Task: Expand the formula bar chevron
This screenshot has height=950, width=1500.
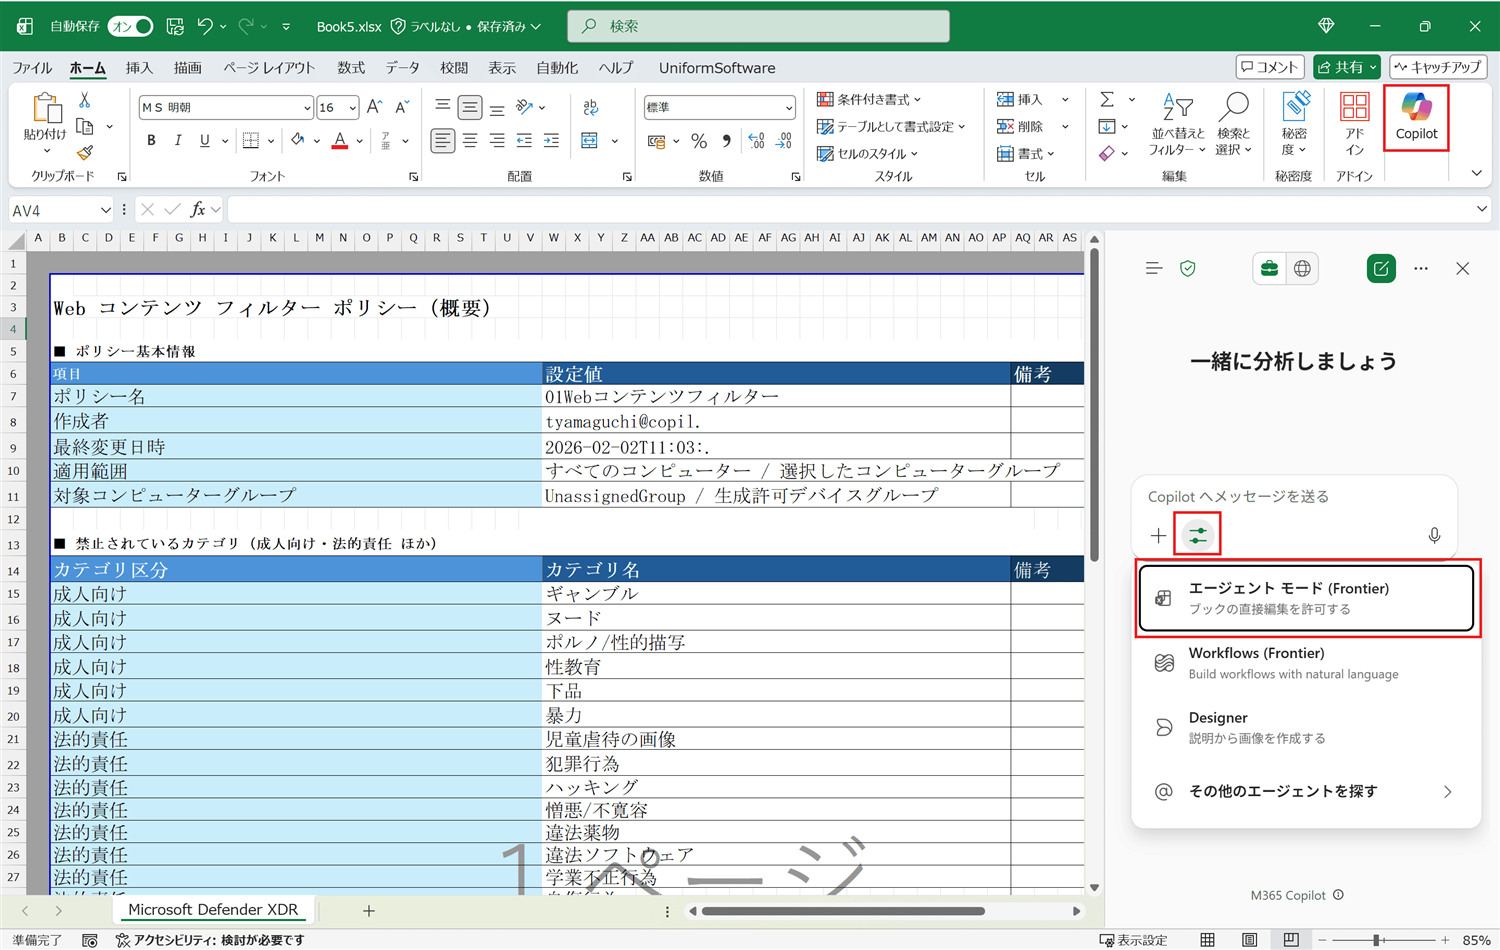Action: [x=1481, y=209]
